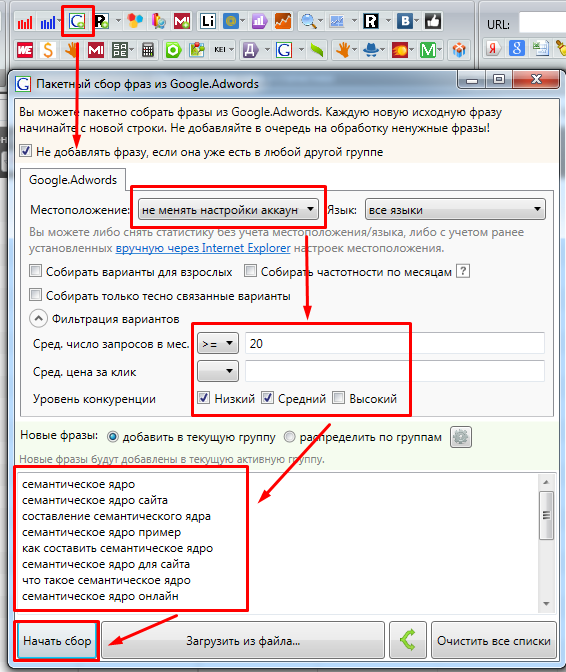Click the magnifying glass search icon

(x=308, y=21)
